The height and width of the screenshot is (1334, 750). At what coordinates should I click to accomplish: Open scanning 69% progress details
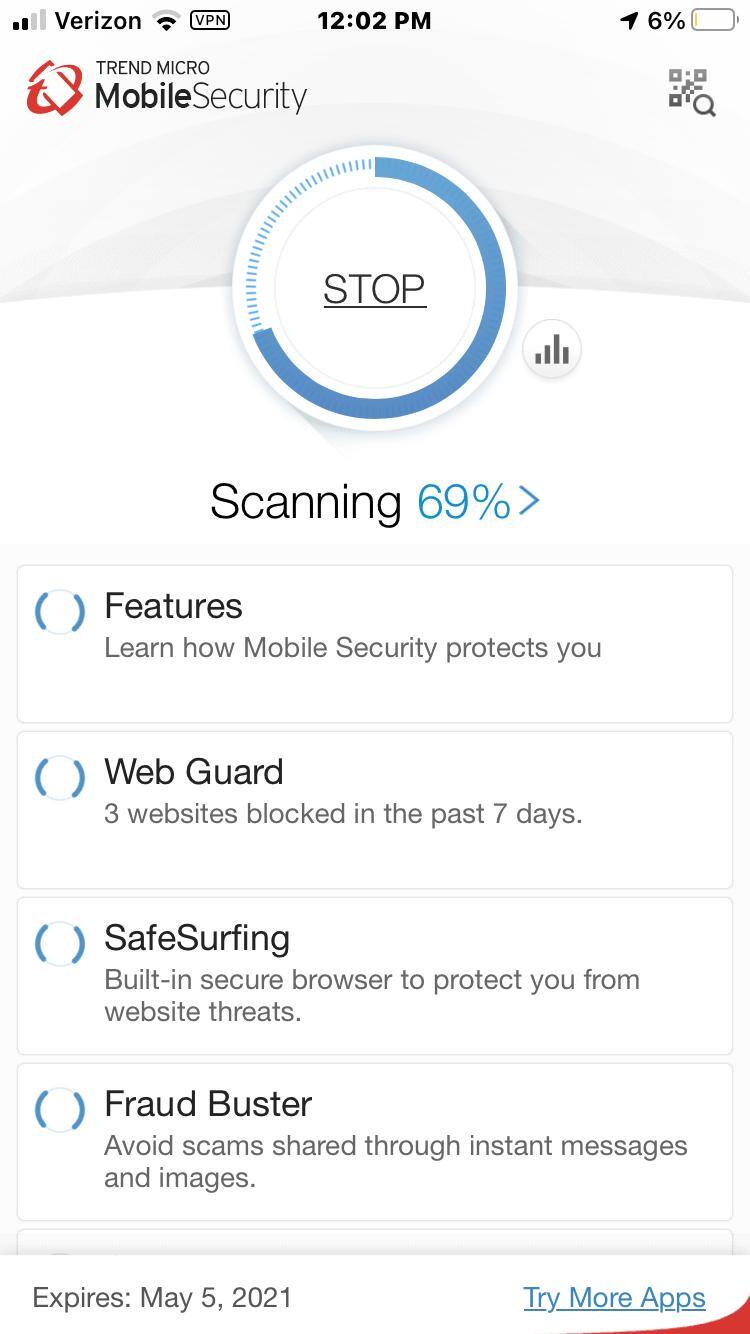(x=463, y=501)
